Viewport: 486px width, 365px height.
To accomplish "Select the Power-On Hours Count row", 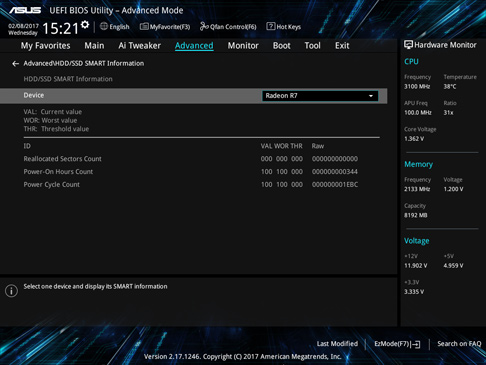I will coord(191,172).
